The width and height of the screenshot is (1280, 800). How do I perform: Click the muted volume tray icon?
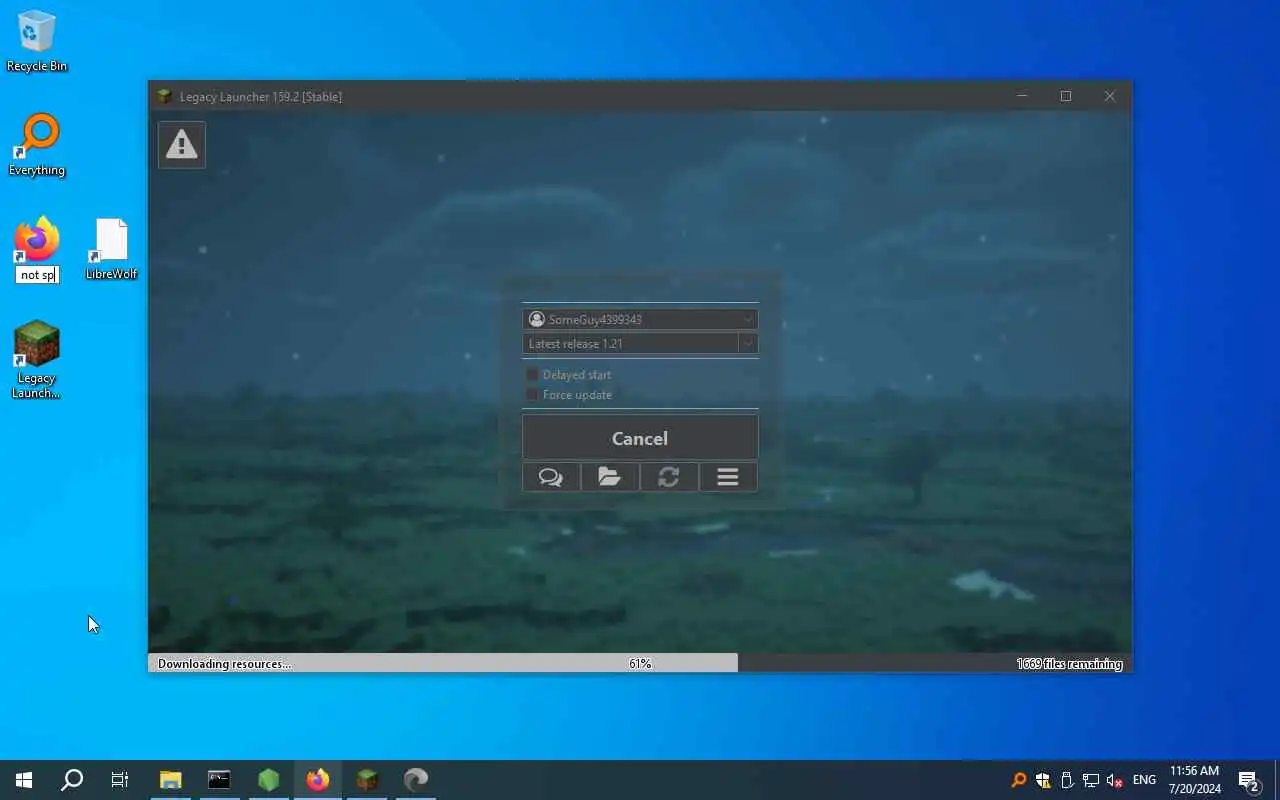click(1115, 780)
